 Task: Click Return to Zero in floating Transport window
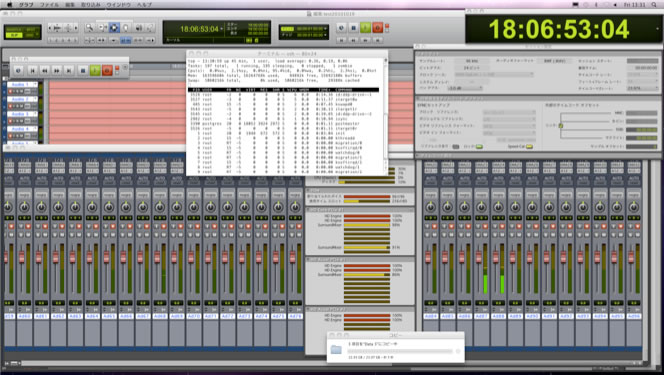pyautogui.click(x=32, y=70)
